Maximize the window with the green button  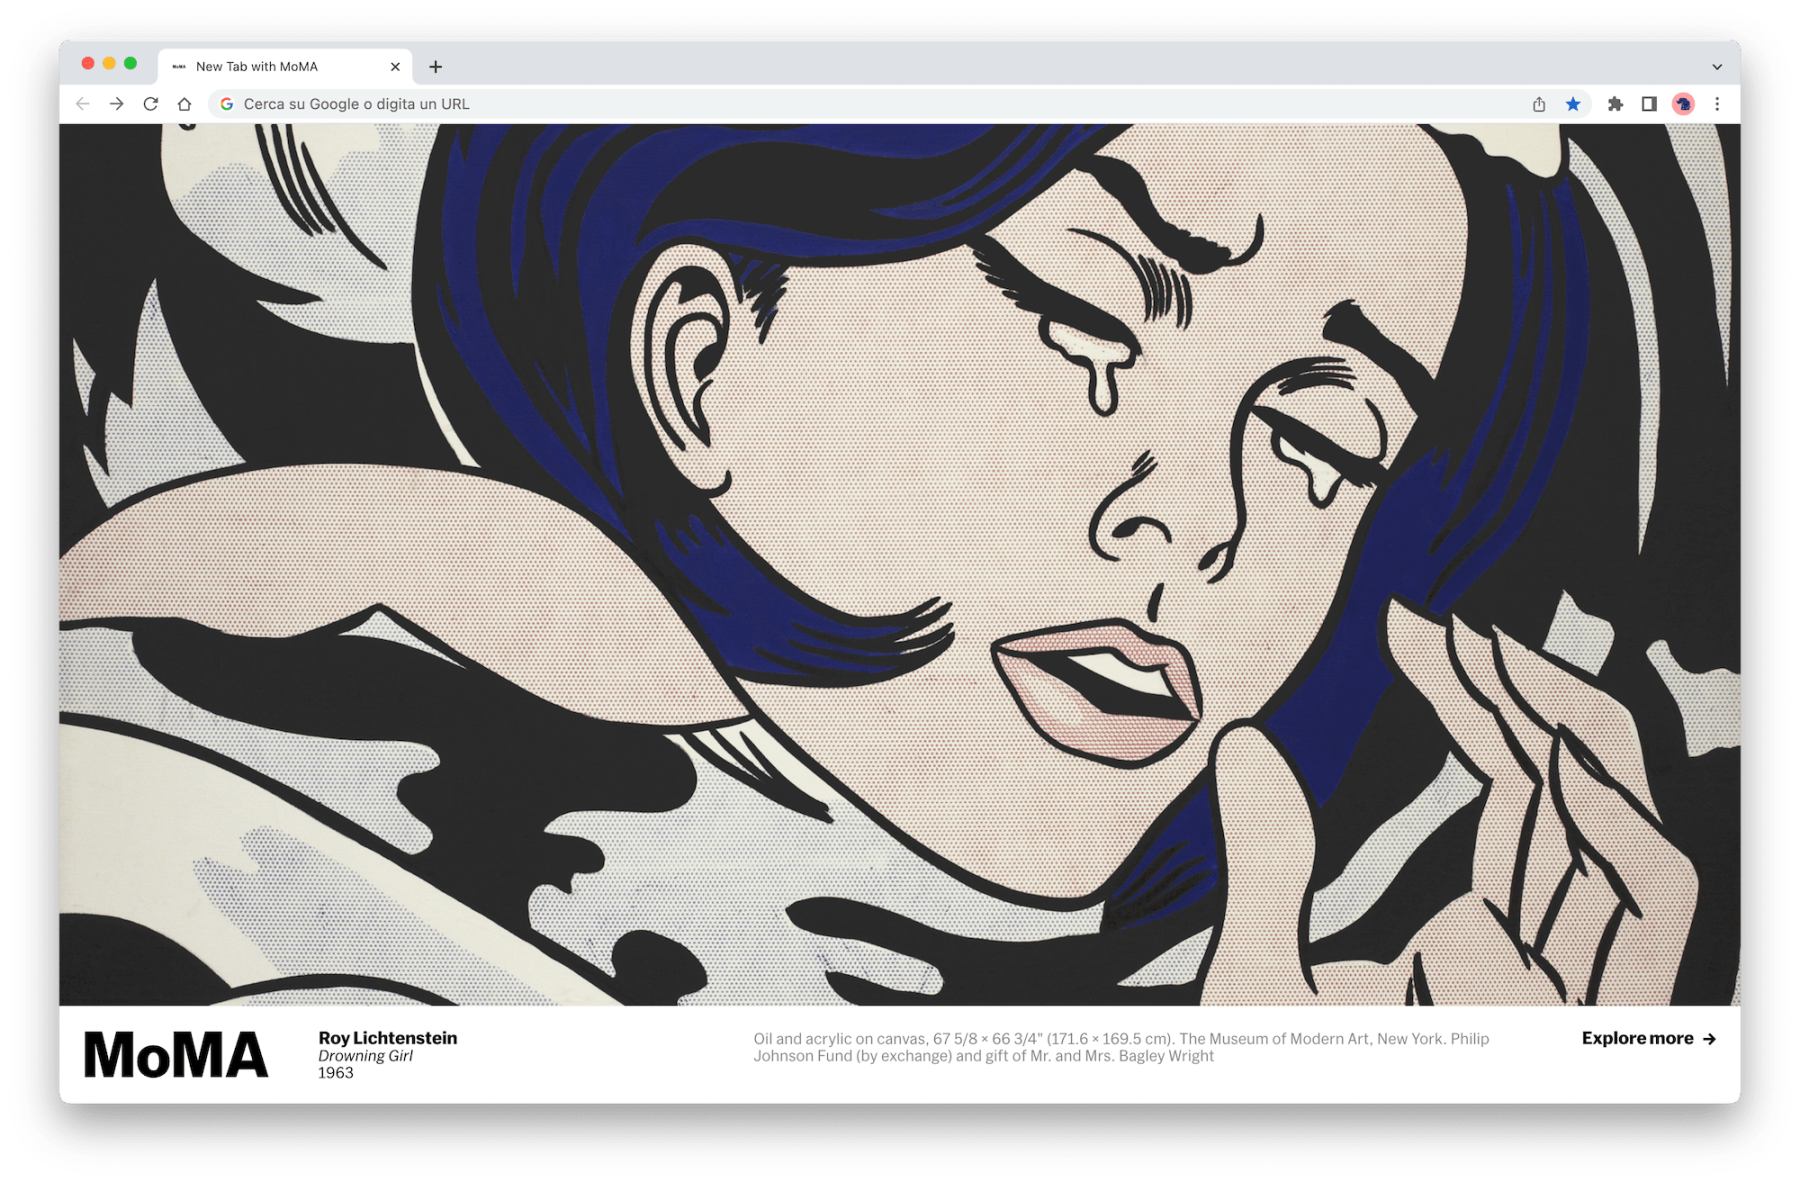[x=130, y=64]
